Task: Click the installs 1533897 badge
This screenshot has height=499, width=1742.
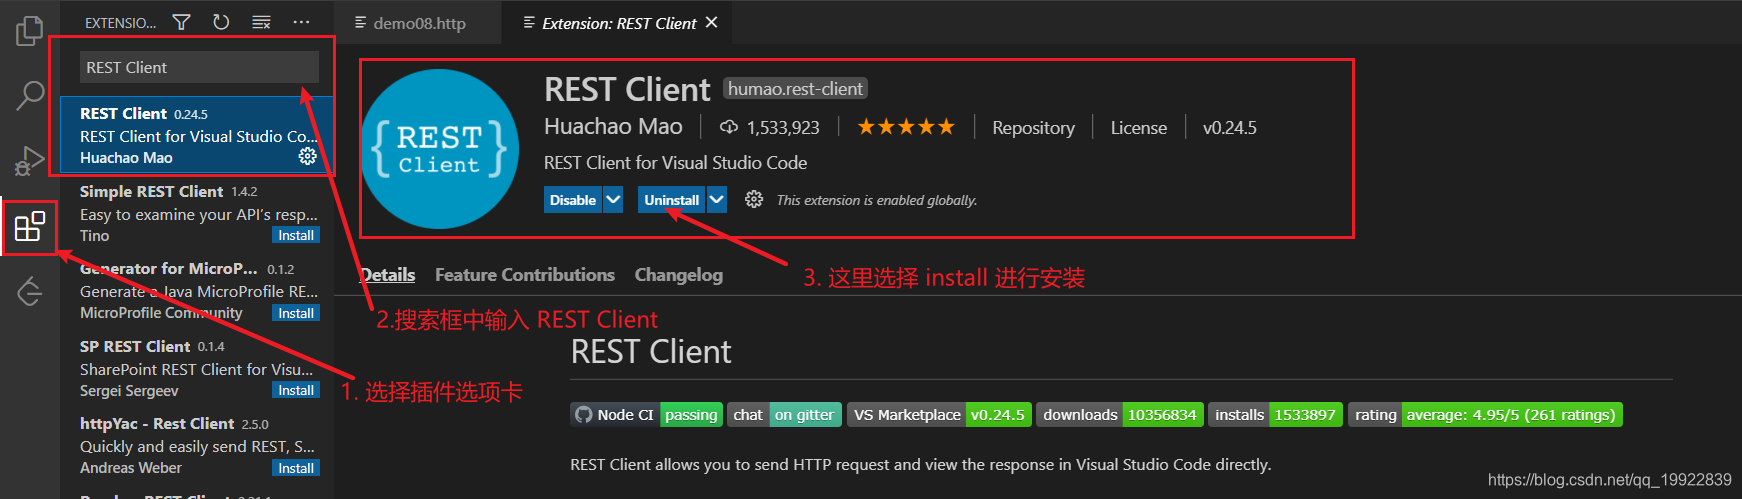Action: [1275, 415]
